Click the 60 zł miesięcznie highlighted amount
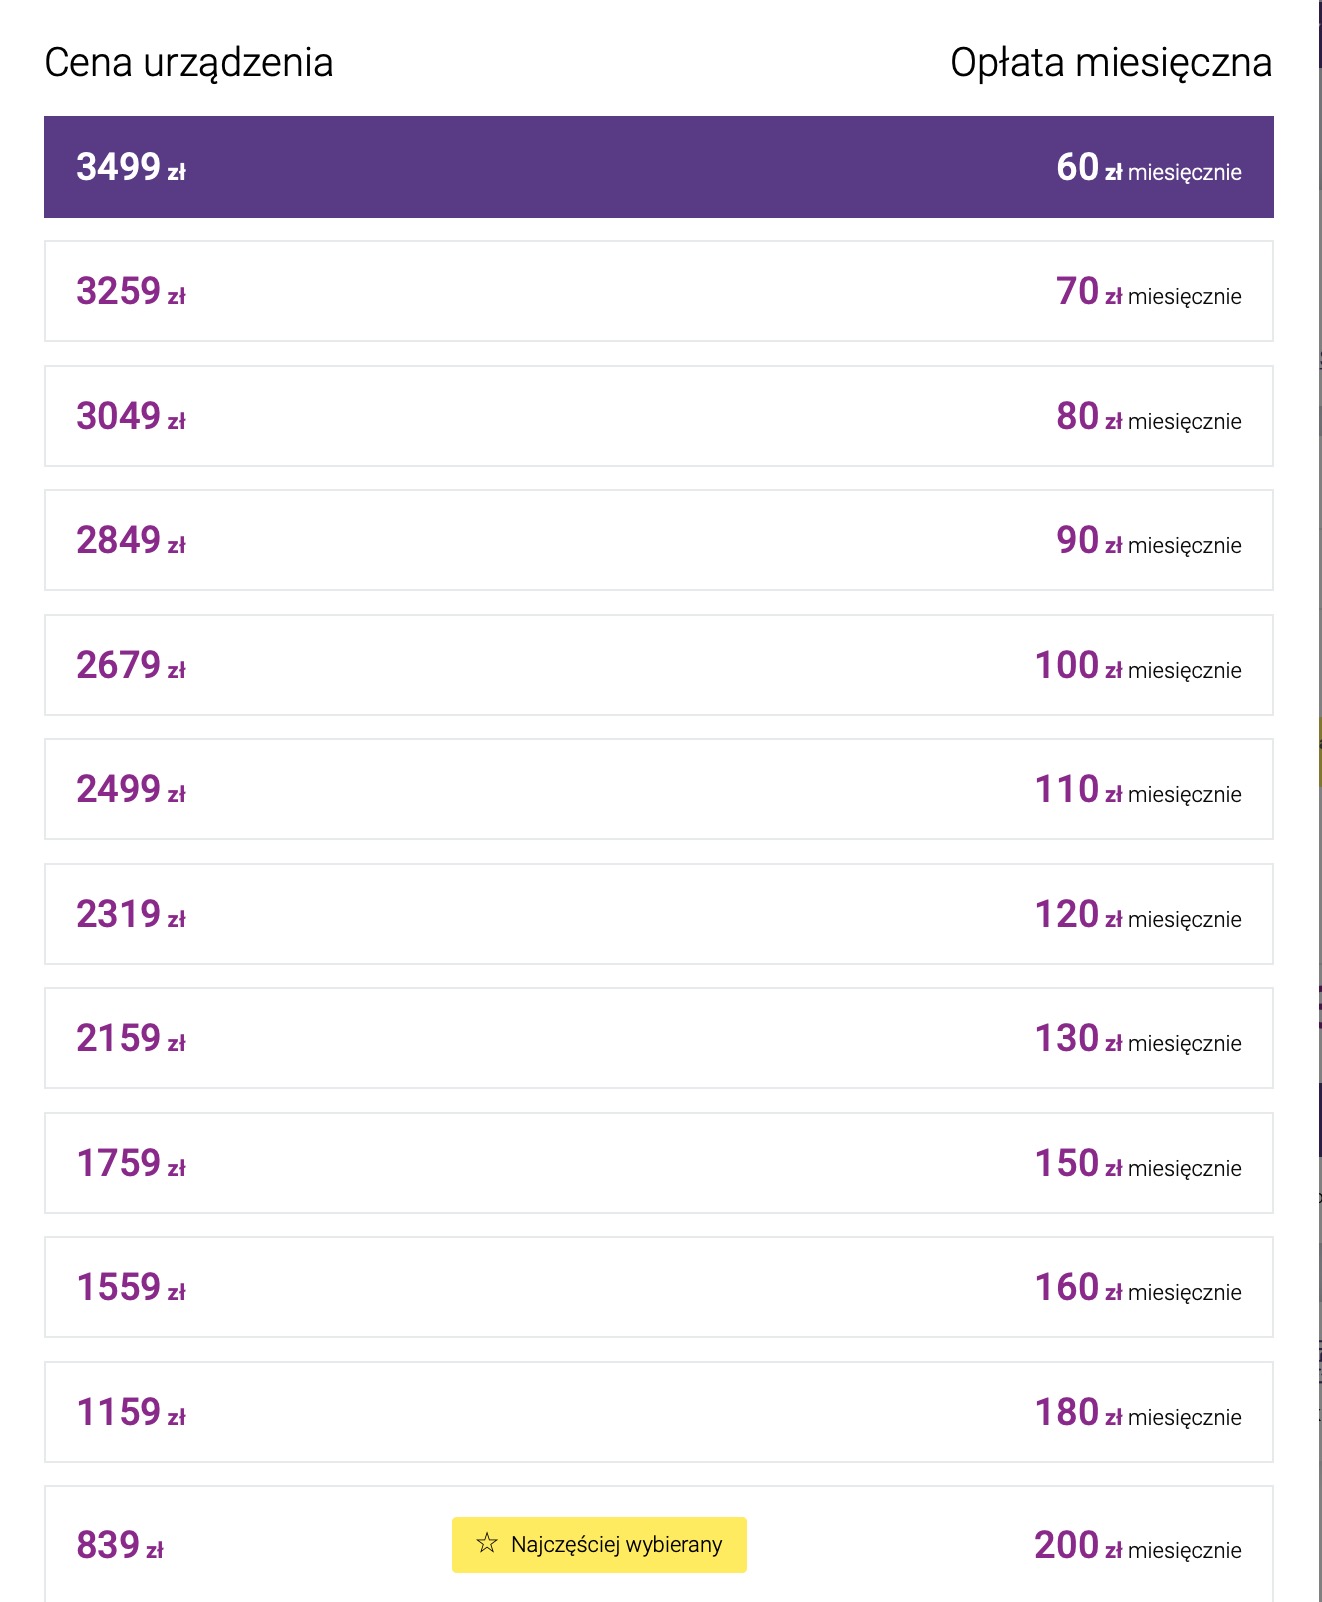 pos(1149,168)
